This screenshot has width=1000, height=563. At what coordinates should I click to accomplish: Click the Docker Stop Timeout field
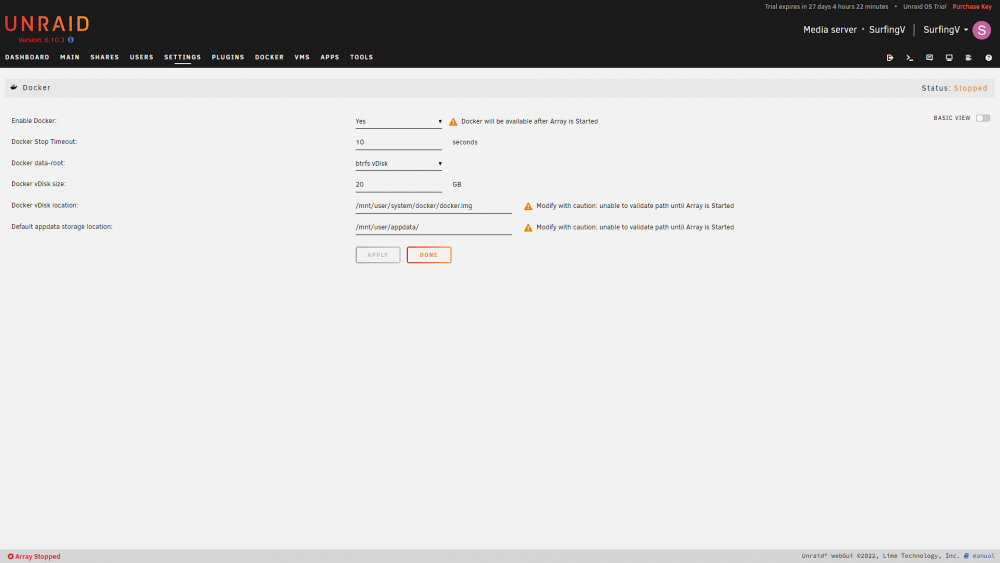point(399,142)
